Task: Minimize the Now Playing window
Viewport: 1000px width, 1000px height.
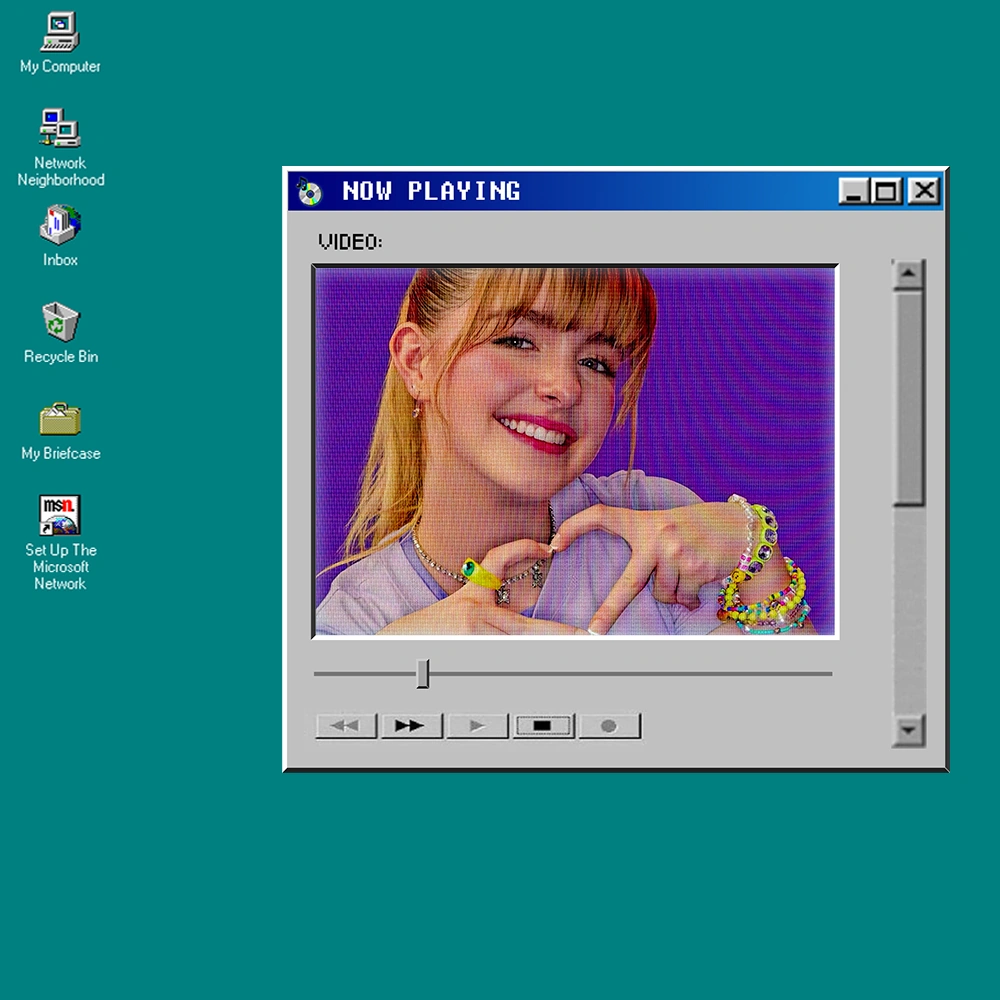Action: 853,191
